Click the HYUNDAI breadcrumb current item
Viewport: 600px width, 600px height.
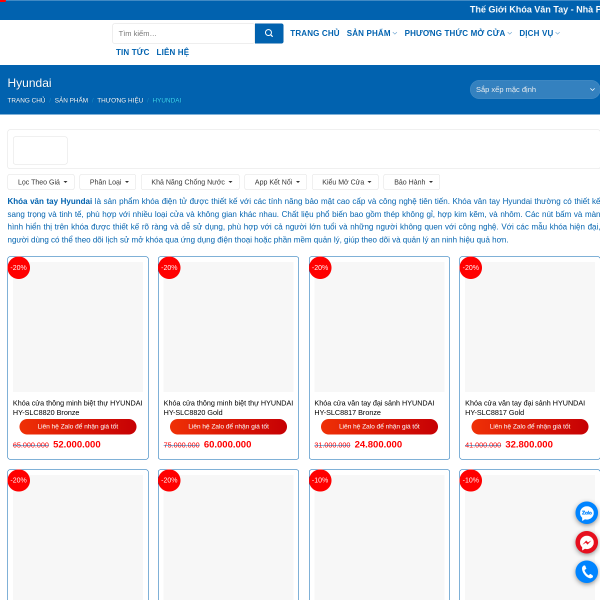coord(167,100)
